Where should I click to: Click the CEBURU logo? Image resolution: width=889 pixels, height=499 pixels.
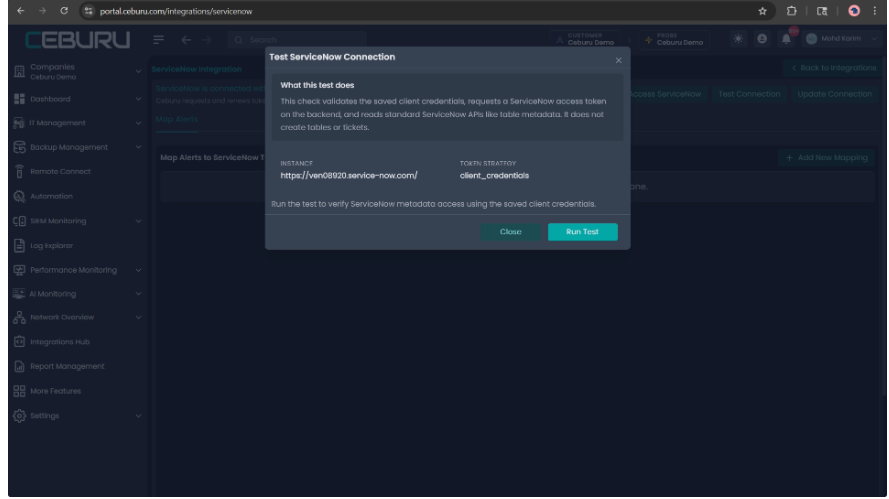click(78, 40)
